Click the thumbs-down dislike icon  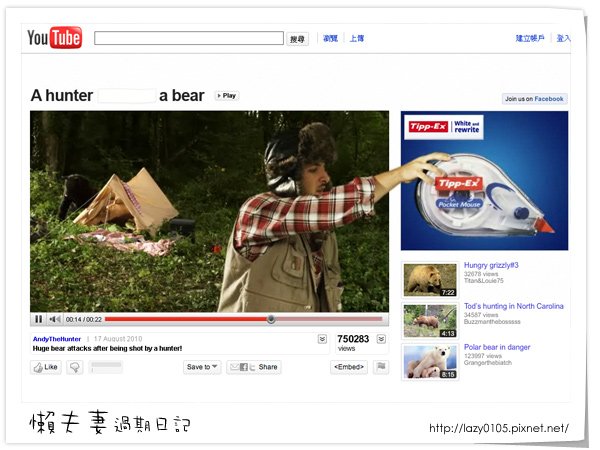point(75,367)
